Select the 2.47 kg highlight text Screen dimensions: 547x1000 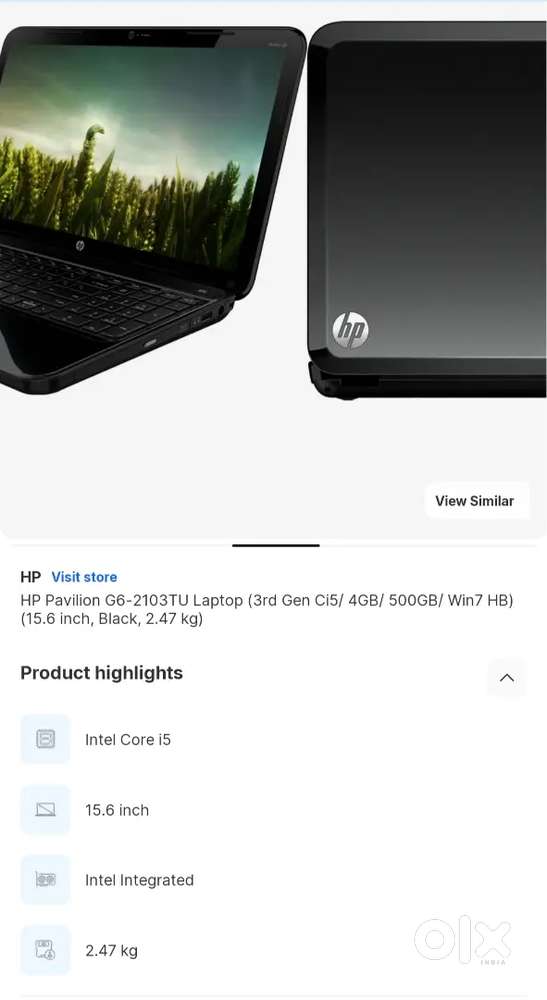(x=112, y=950)
